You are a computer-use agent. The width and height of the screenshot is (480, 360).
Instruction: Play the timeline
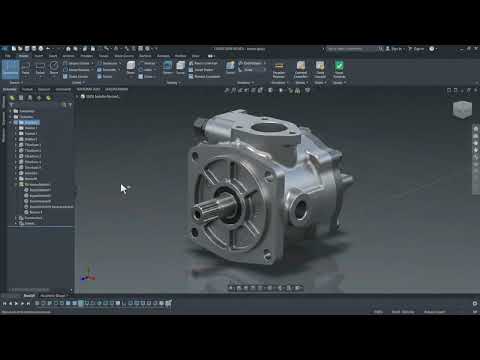click(x=16, y=303)
